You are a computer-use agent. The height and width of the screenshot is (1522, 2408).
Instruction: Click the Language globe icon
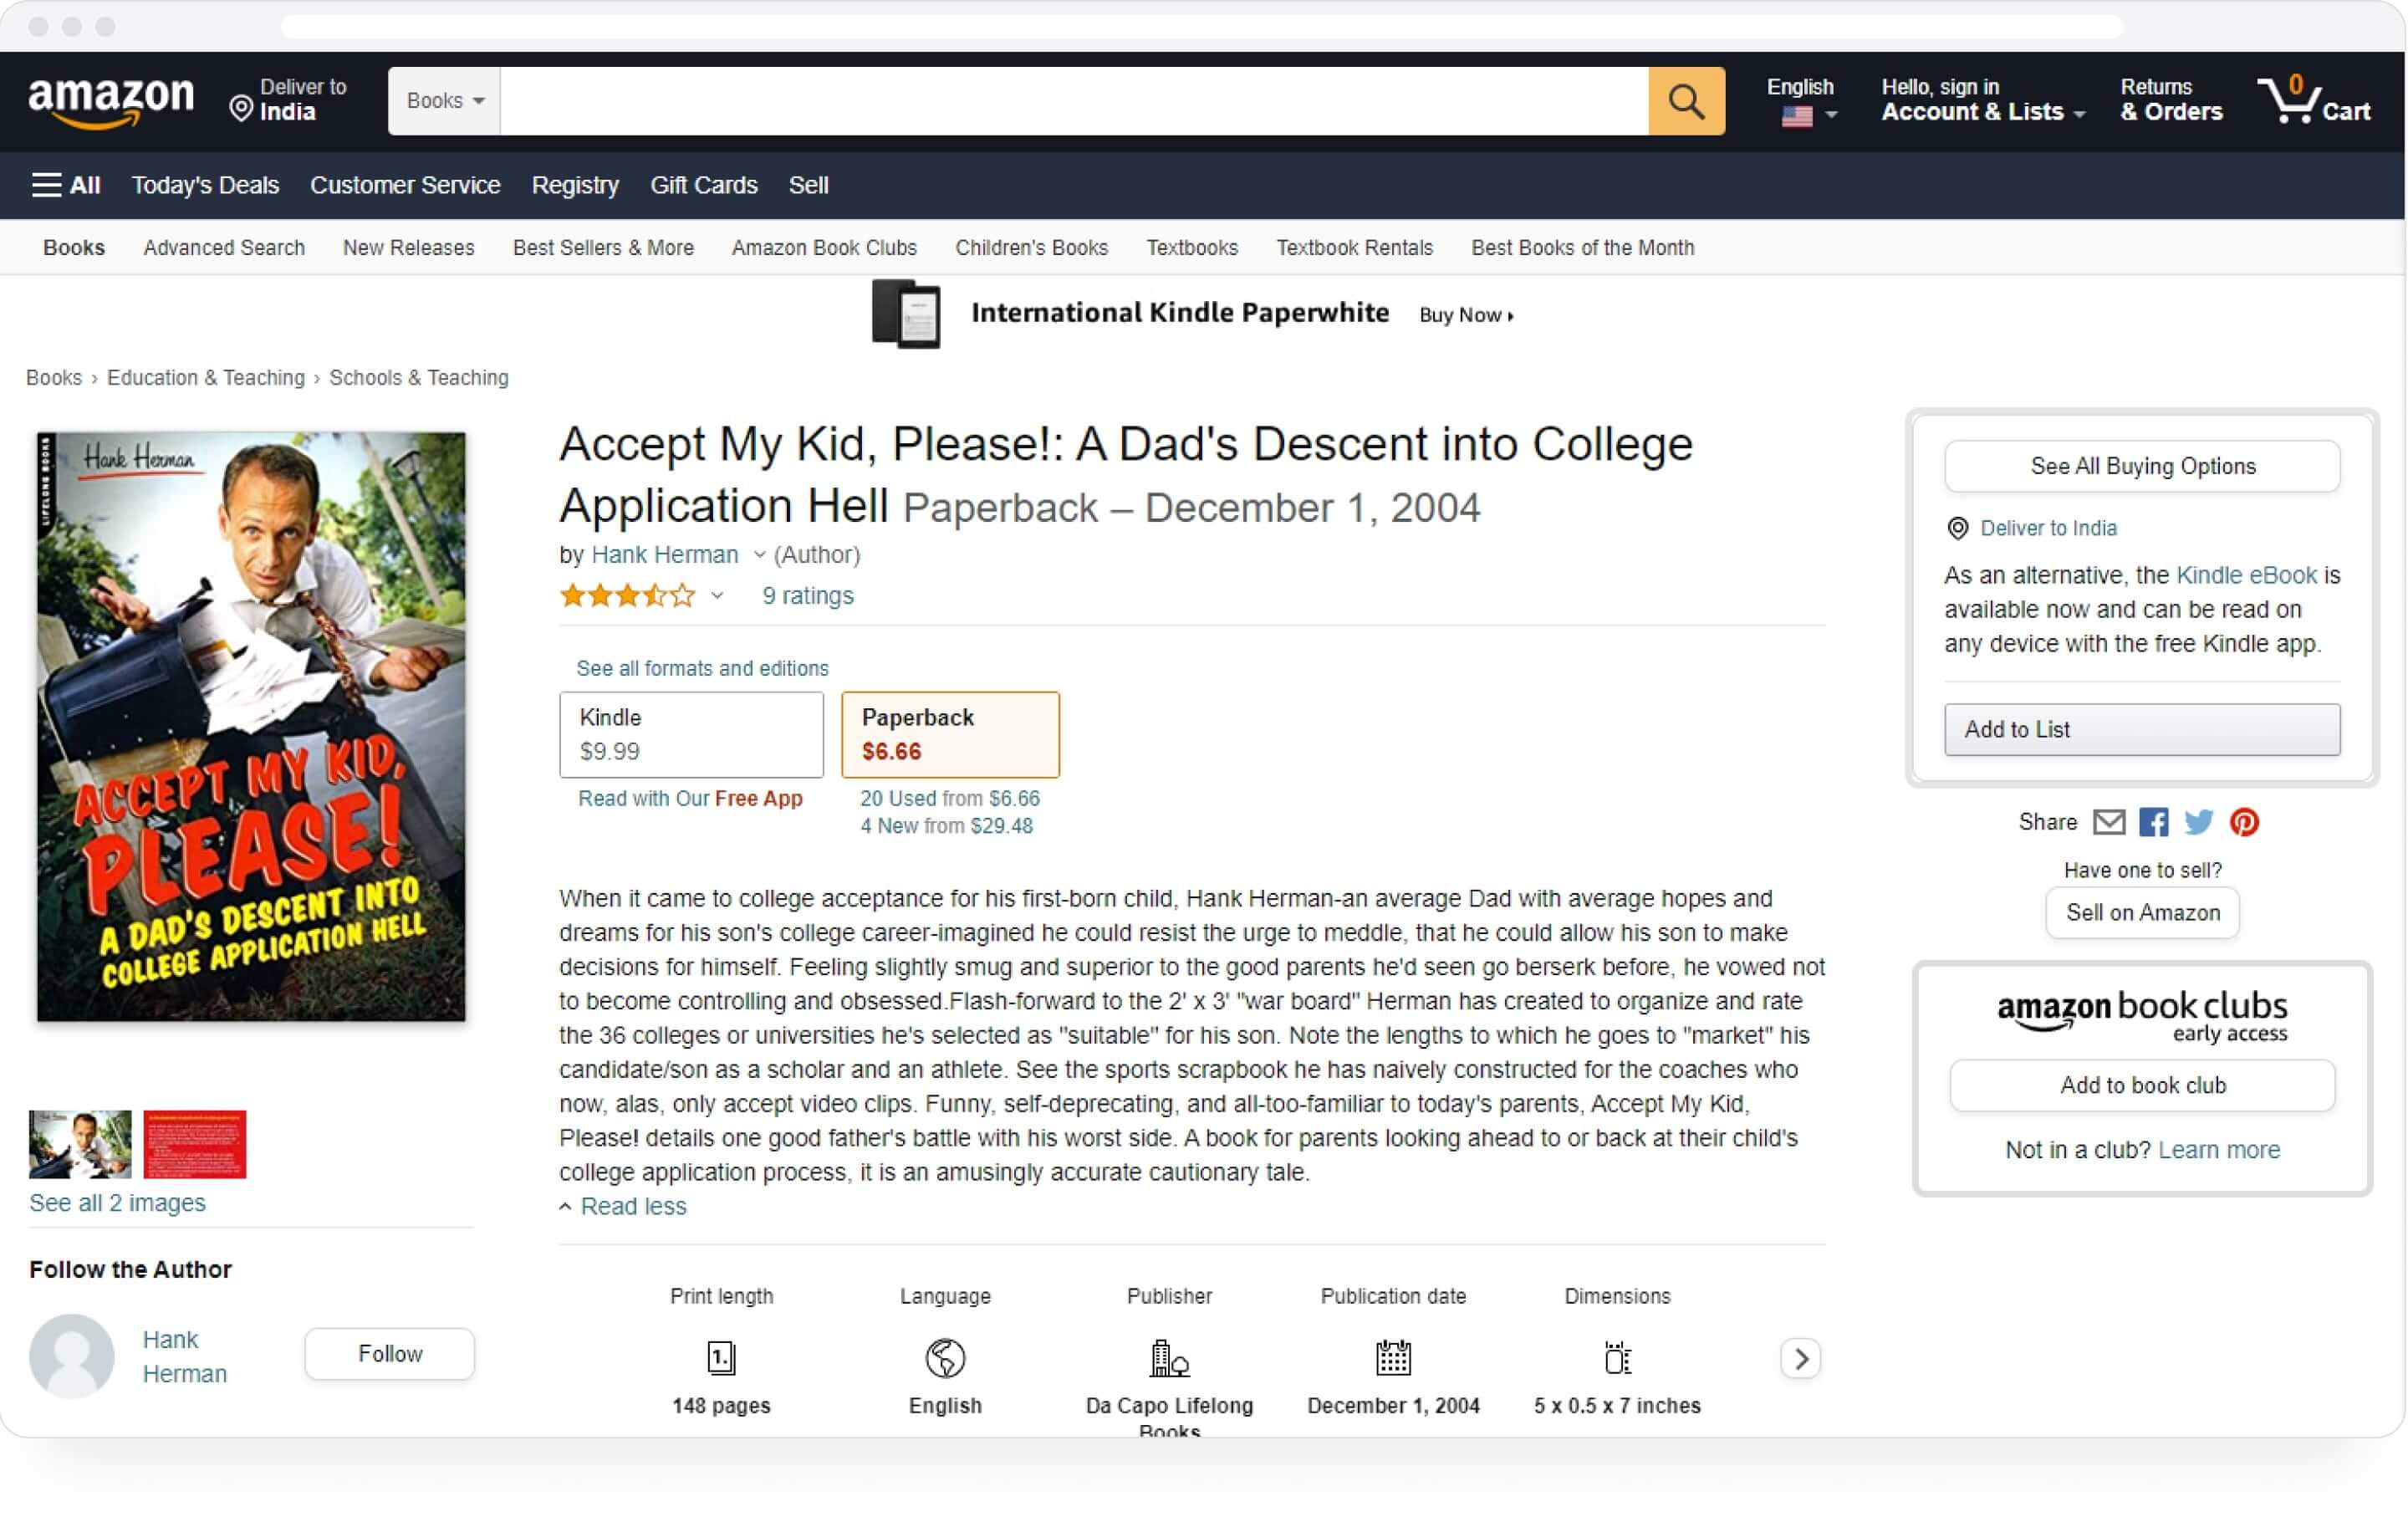[x=945, y=1358]
